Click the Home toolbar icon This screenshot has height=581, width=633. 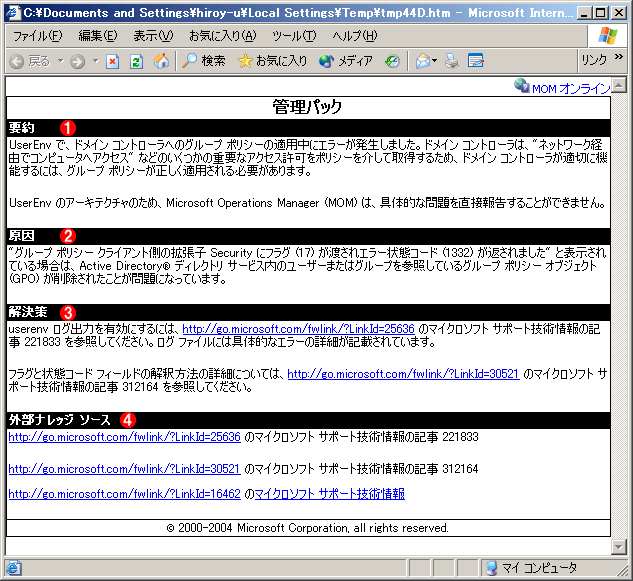pyautogui.click(x=161, y=61)
